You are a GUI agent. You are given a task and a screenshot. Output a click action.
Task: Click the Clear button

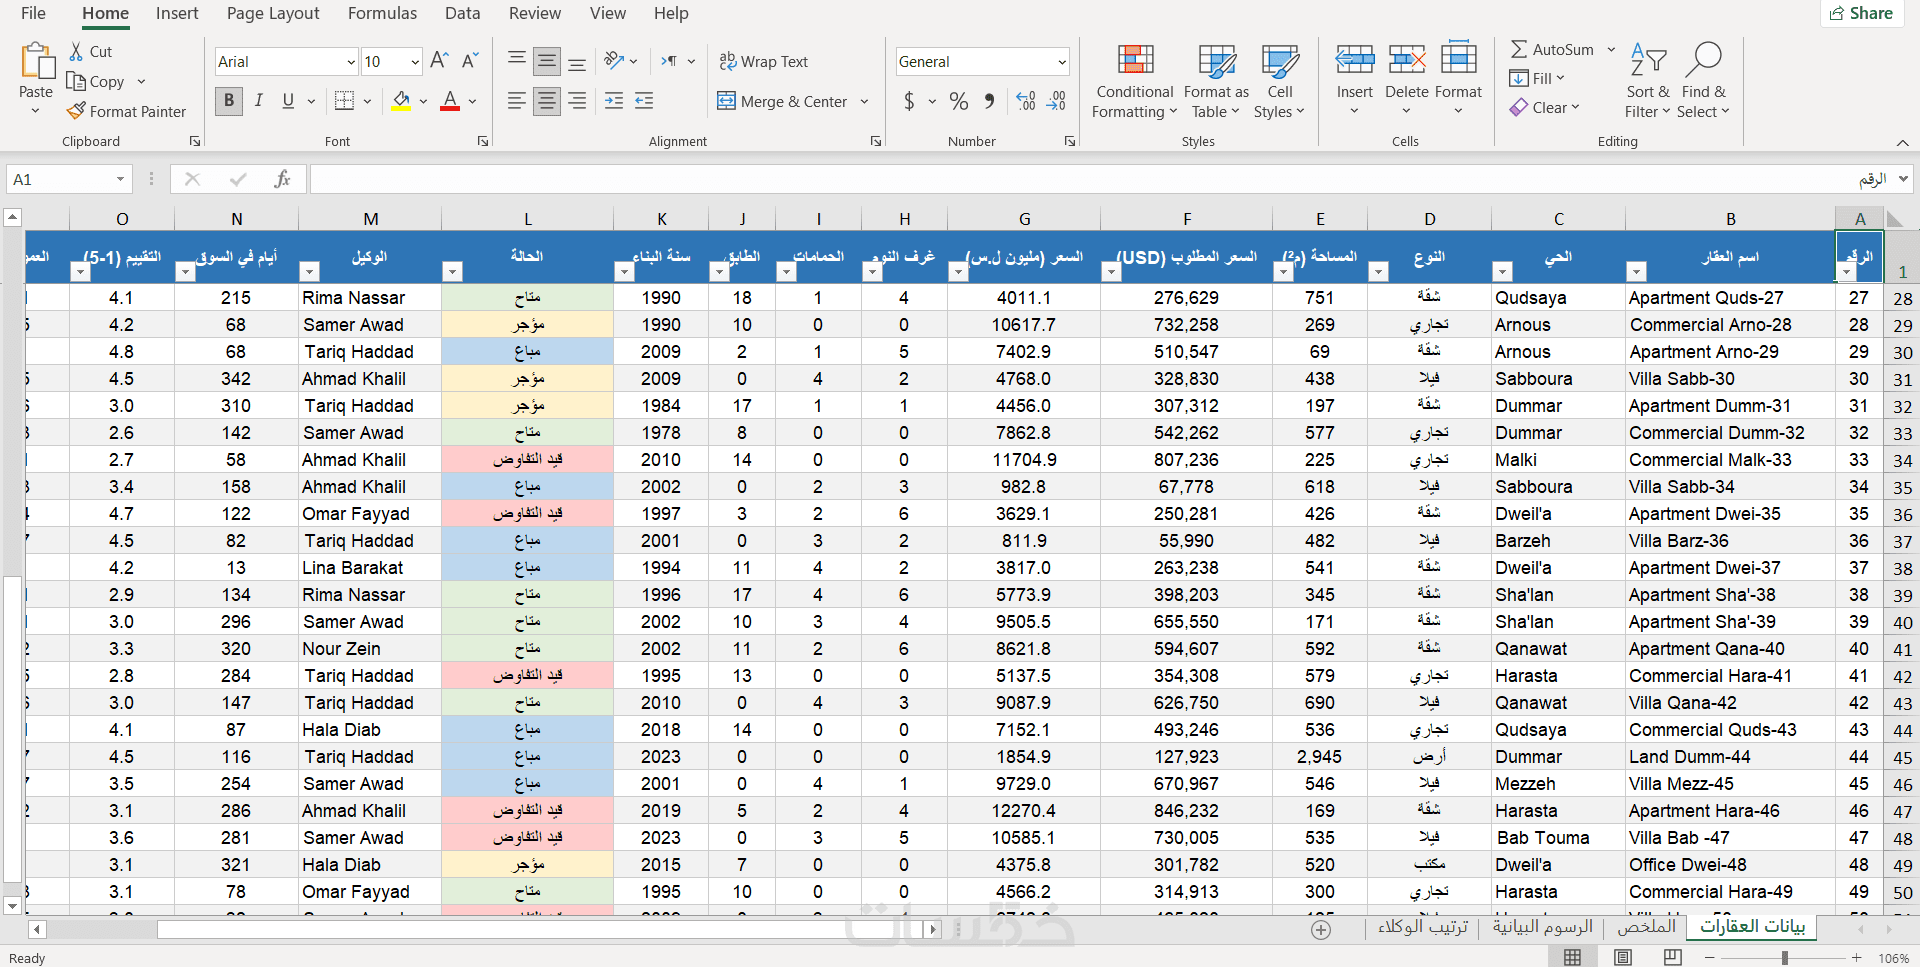point(1545,108)
